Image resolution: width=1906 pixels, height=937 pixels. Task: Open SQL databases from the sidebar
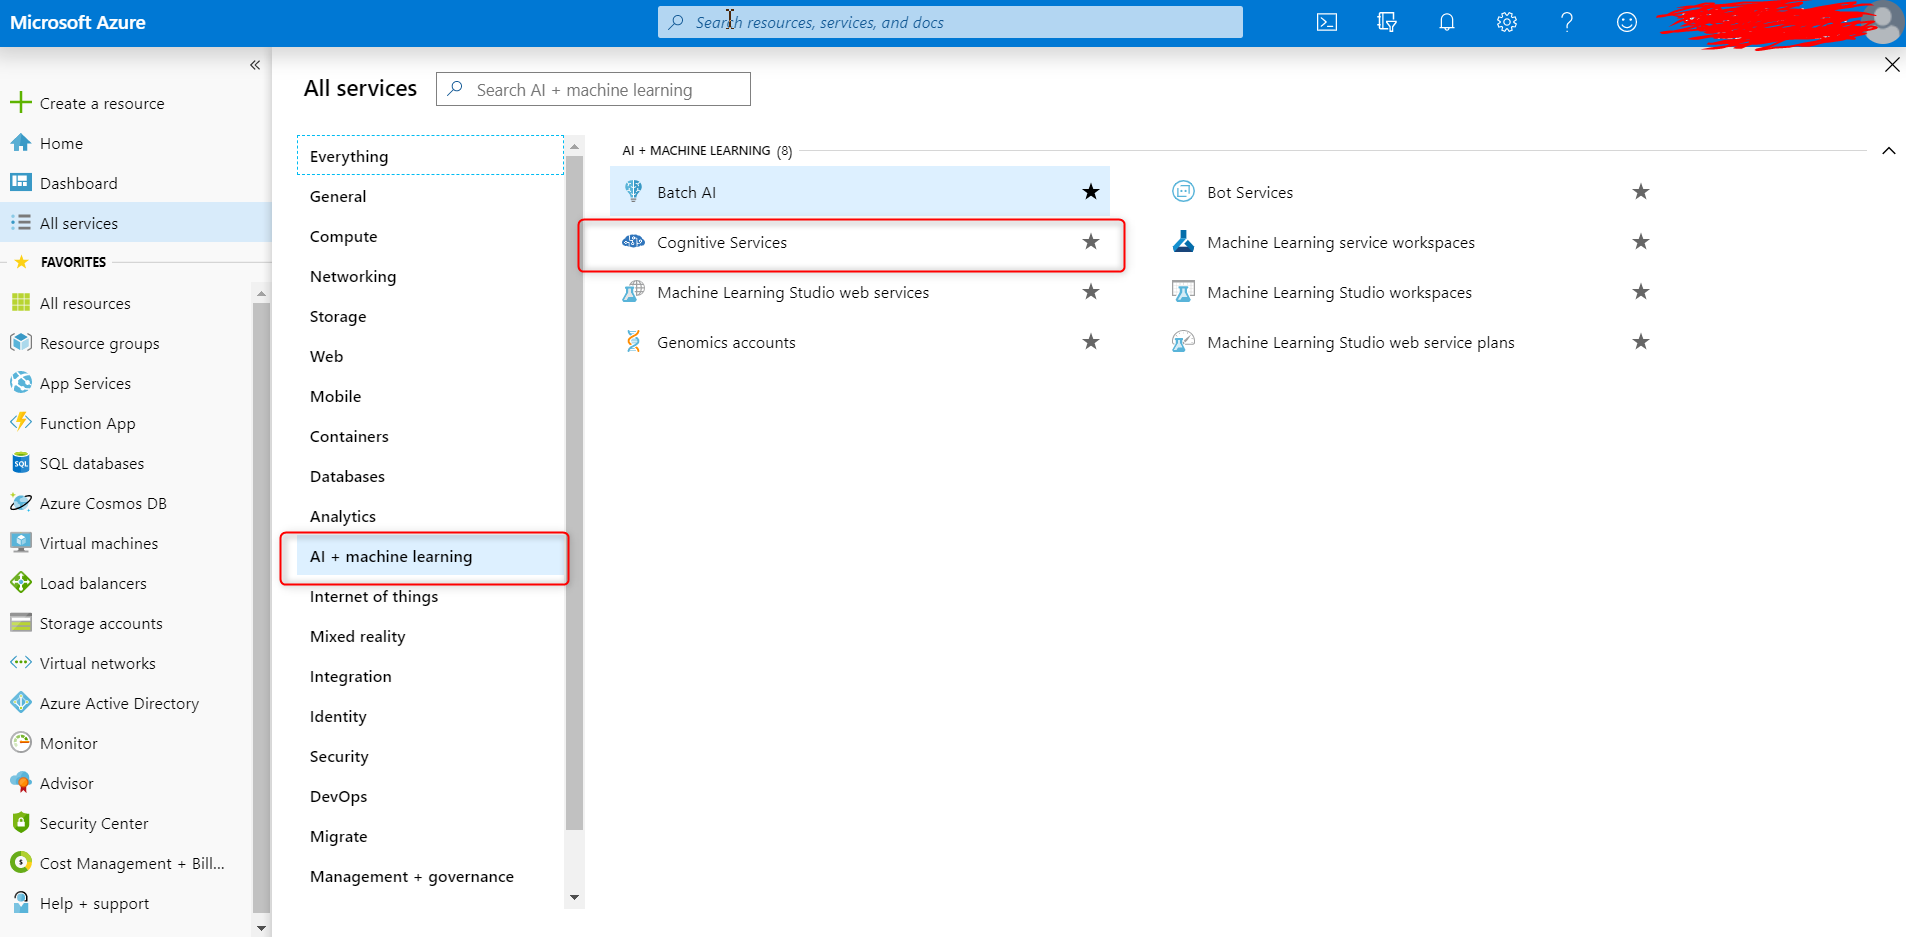click(91, 462)
